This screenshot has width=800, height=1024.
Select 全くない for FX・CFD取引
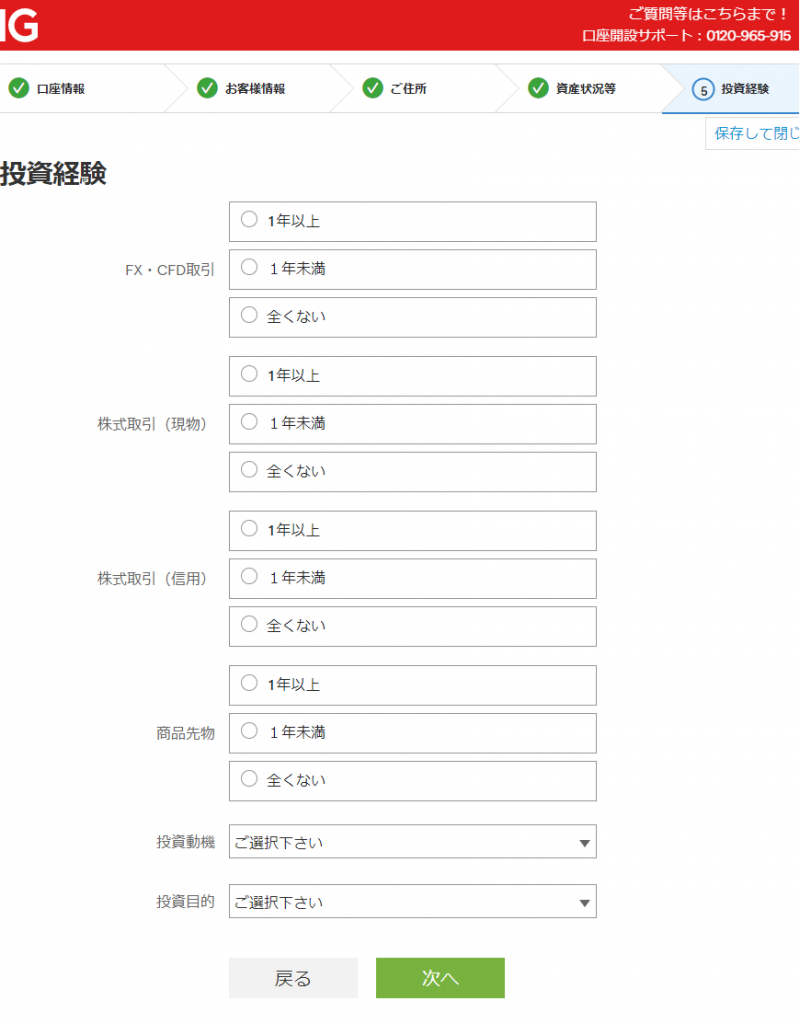tap(413, 317)
